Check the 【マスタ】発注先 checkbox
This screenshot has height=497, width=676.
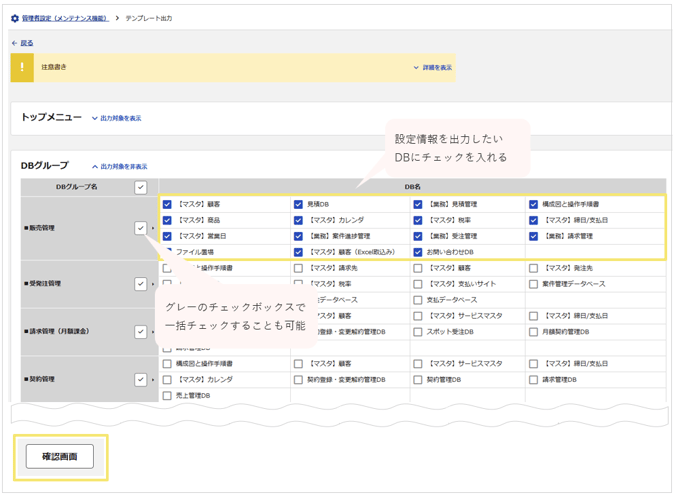pyautogui.click(x=534, y=268)
